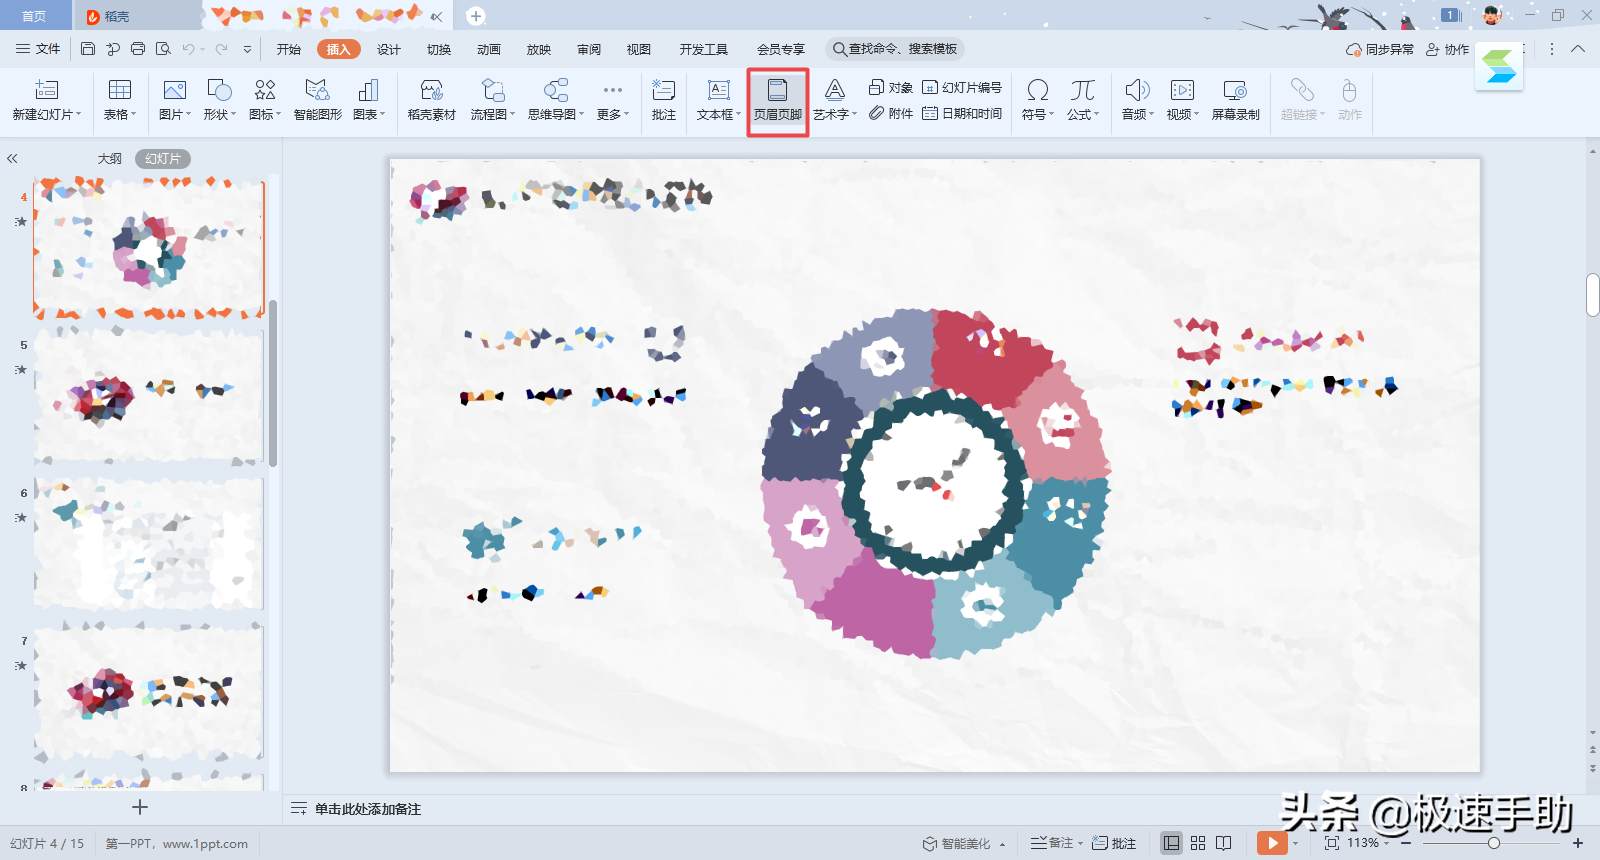The height and width of the screenshot is (860, 1600).
Task: Expand the WordArt (艺术字) dropdown
Action: 835,100
